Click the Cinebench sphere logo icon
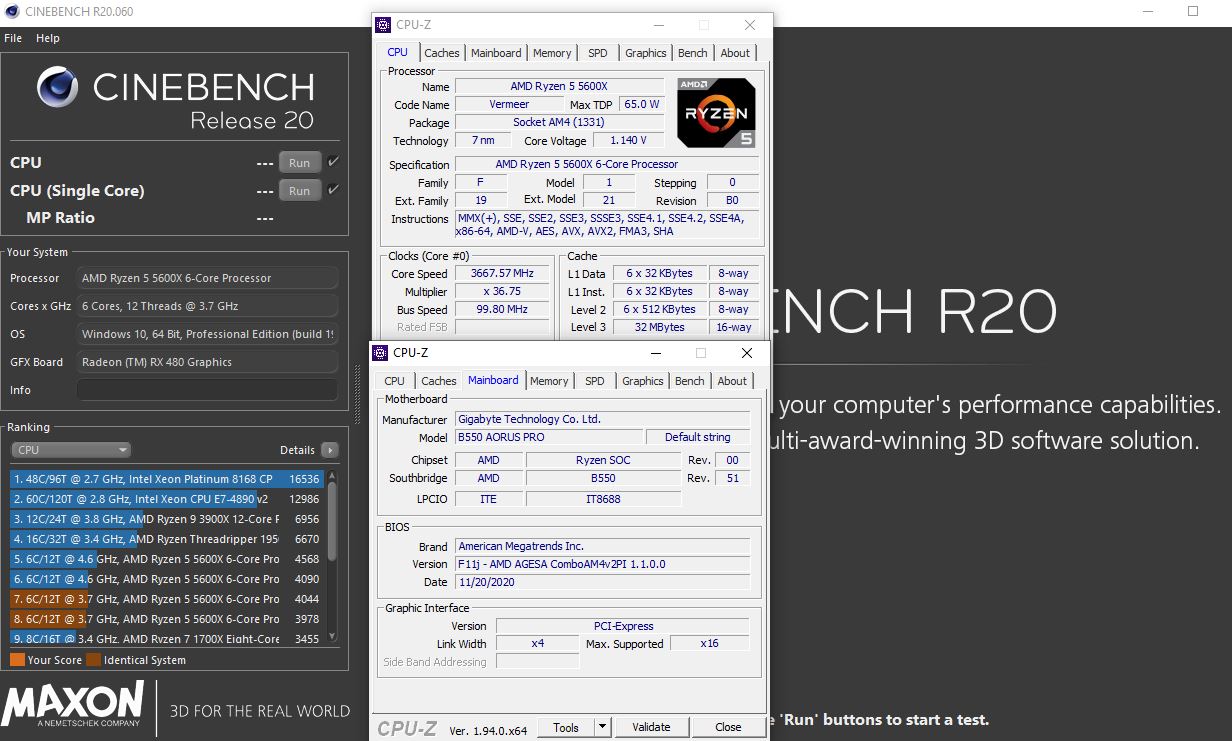 point(57,88)
